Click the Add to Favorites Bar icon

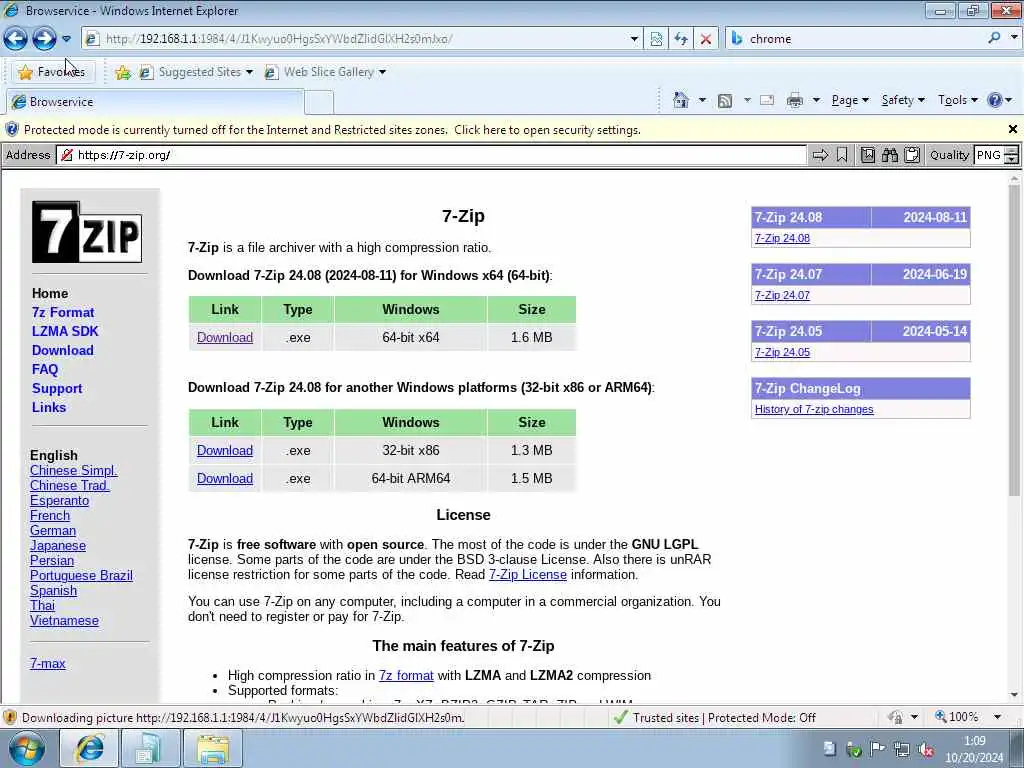click(x=122, y=72)
